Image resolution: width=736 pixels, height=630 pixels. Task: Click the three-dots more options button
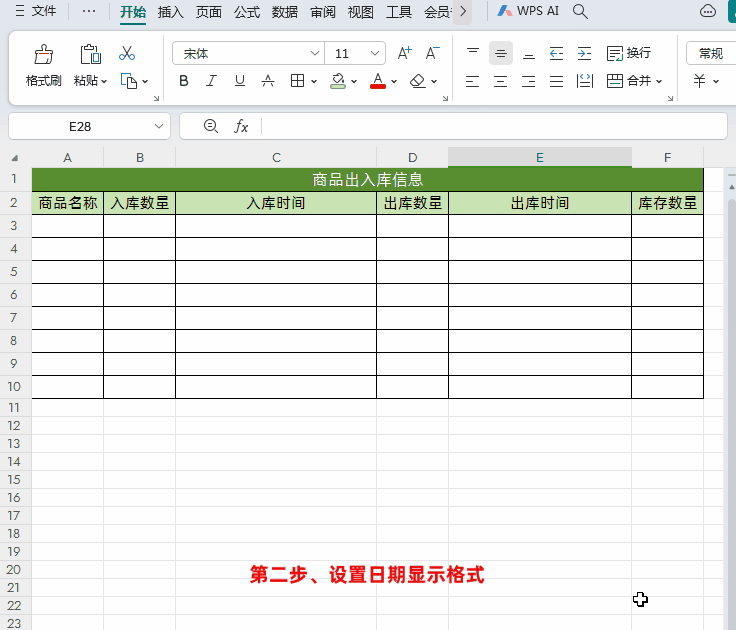pyautogui.click(x=89, y=11)
